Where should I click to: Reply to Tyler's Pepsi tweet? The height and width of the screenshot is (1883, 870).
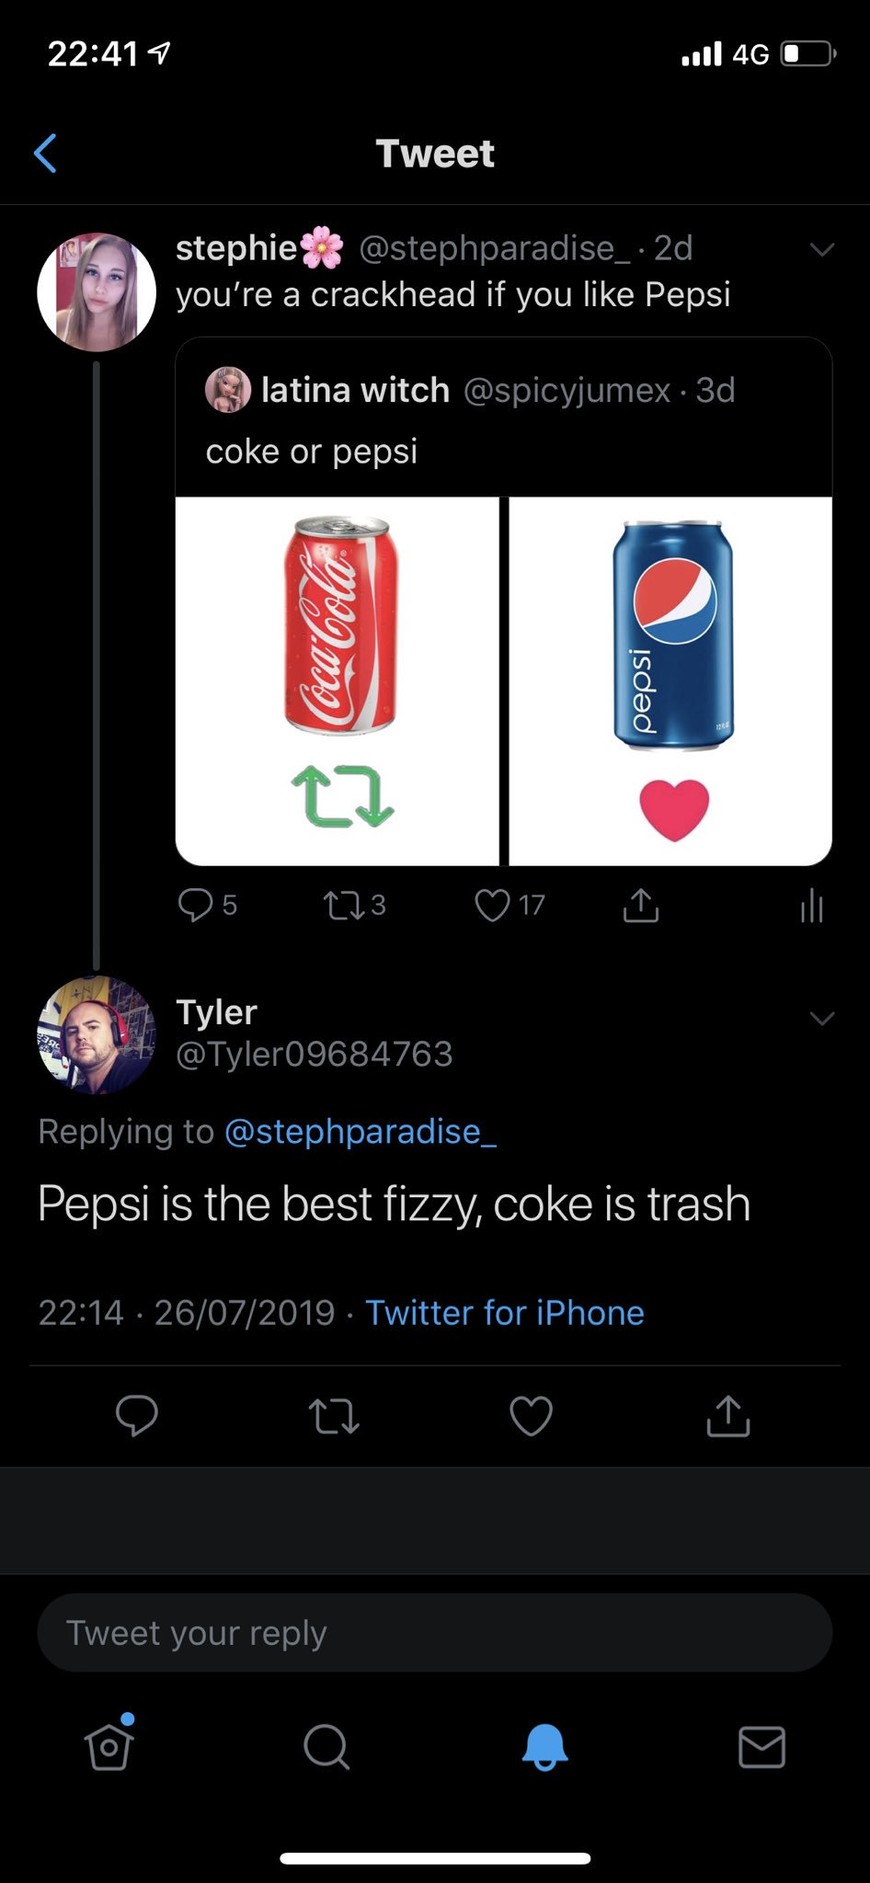pos(137,1415)
